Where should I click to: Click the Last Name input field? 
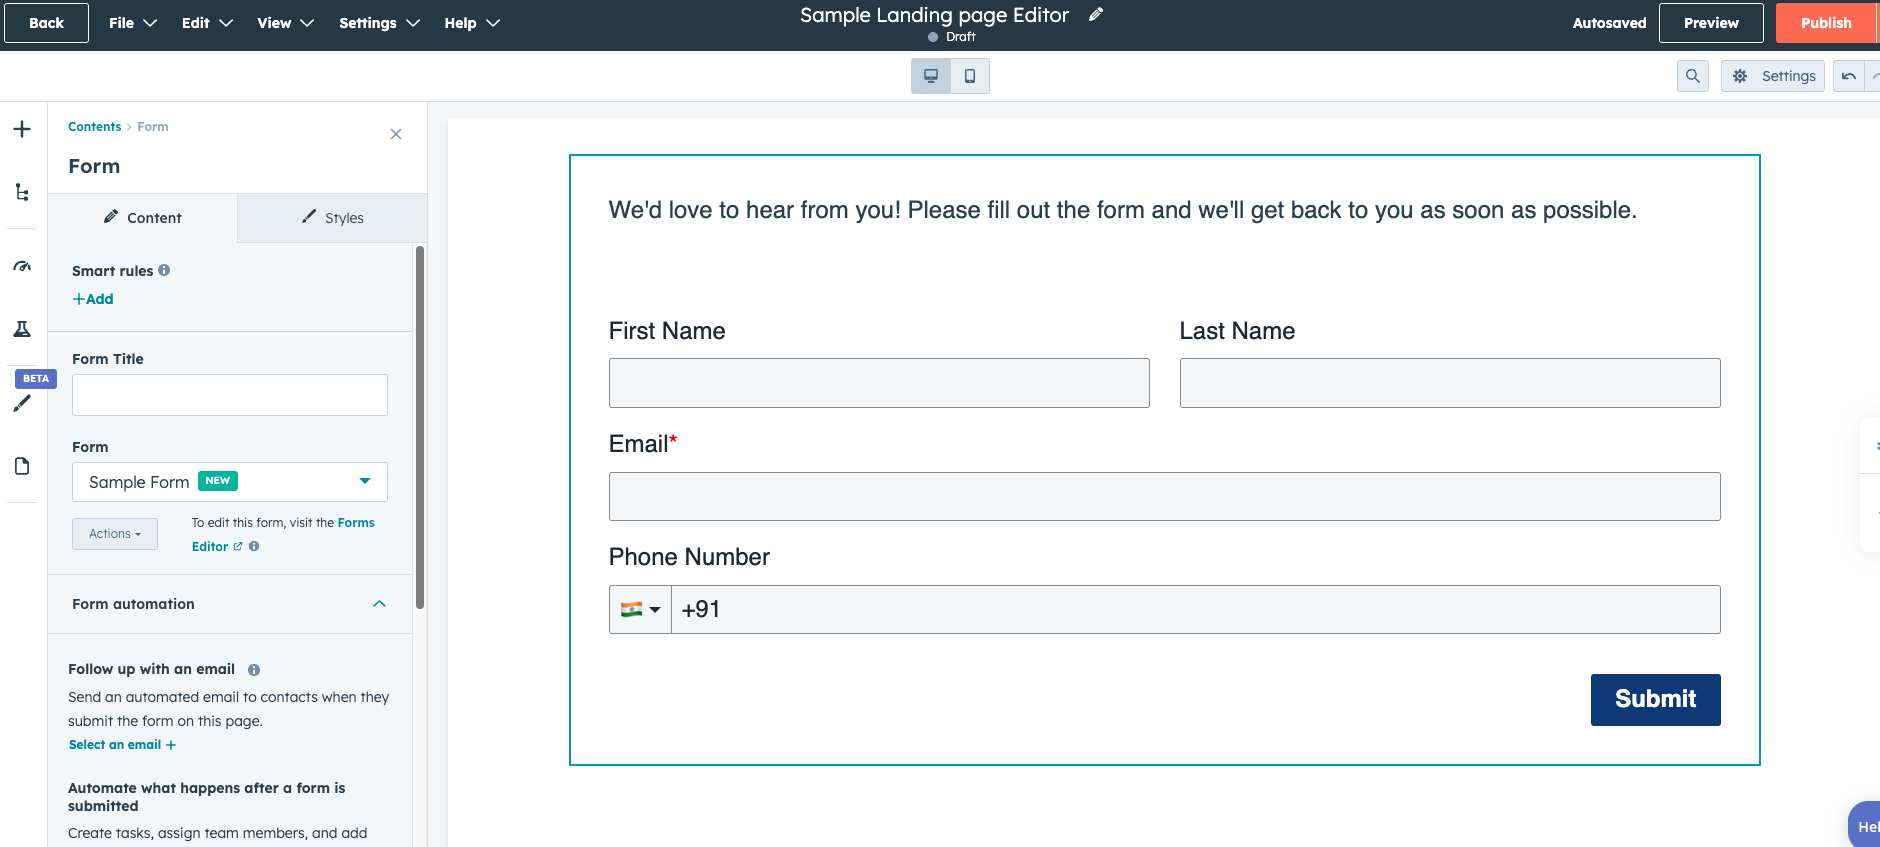point(1450,383)
